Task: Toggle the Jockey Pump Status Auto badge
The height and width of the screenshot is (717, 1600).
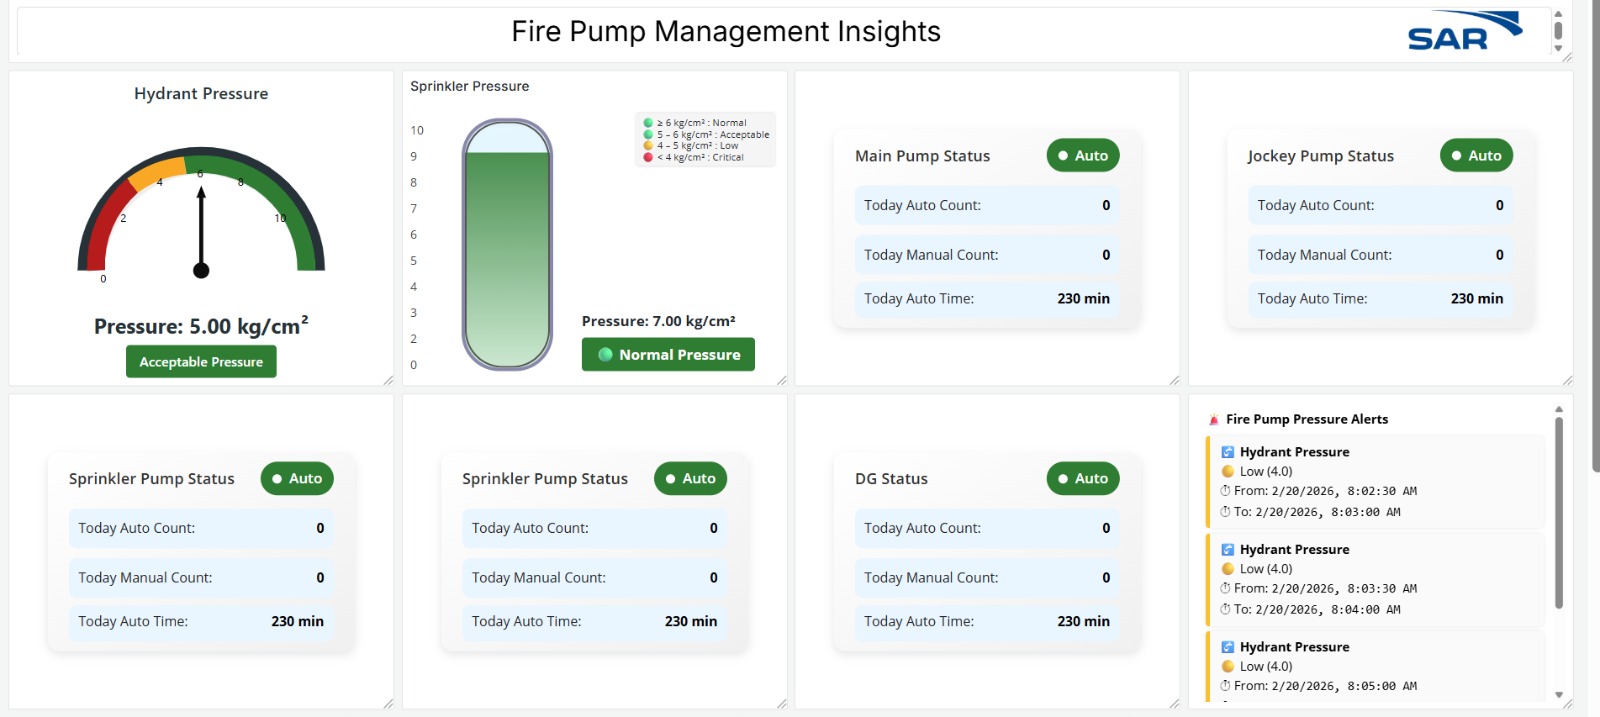Action: pyautogui.click(x=1476, y=156)
